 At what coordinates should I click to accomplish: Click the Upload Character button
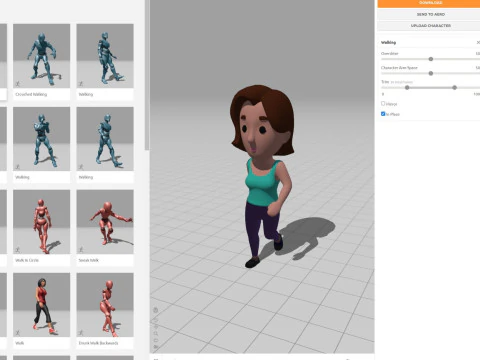[429, 26]
